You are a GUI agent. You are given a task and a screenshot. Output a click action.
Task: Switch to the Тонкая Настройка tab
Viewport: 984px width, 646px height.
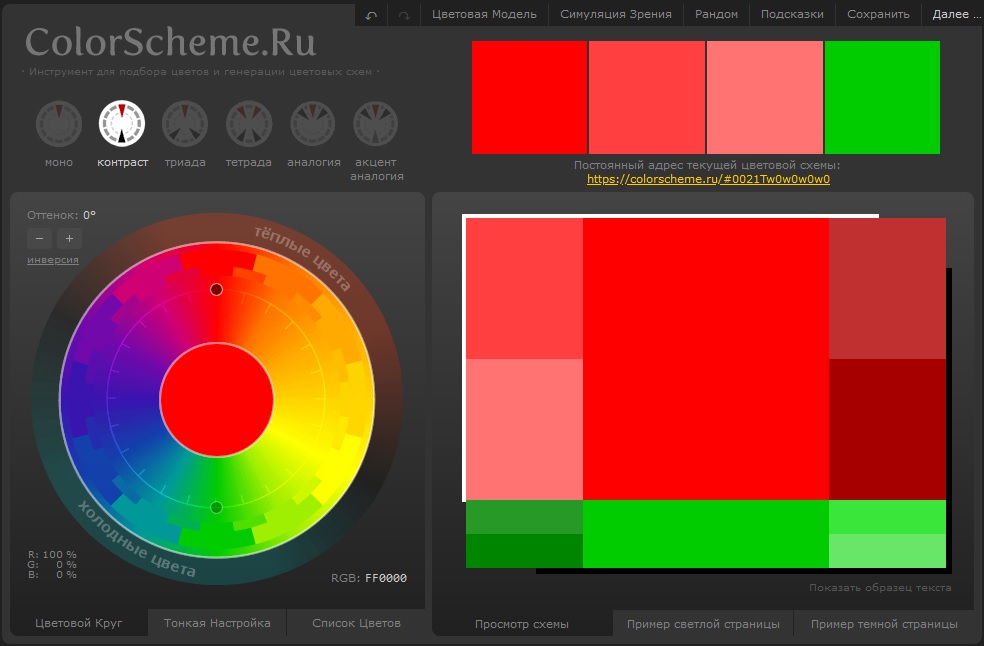[x=217, y=623]
